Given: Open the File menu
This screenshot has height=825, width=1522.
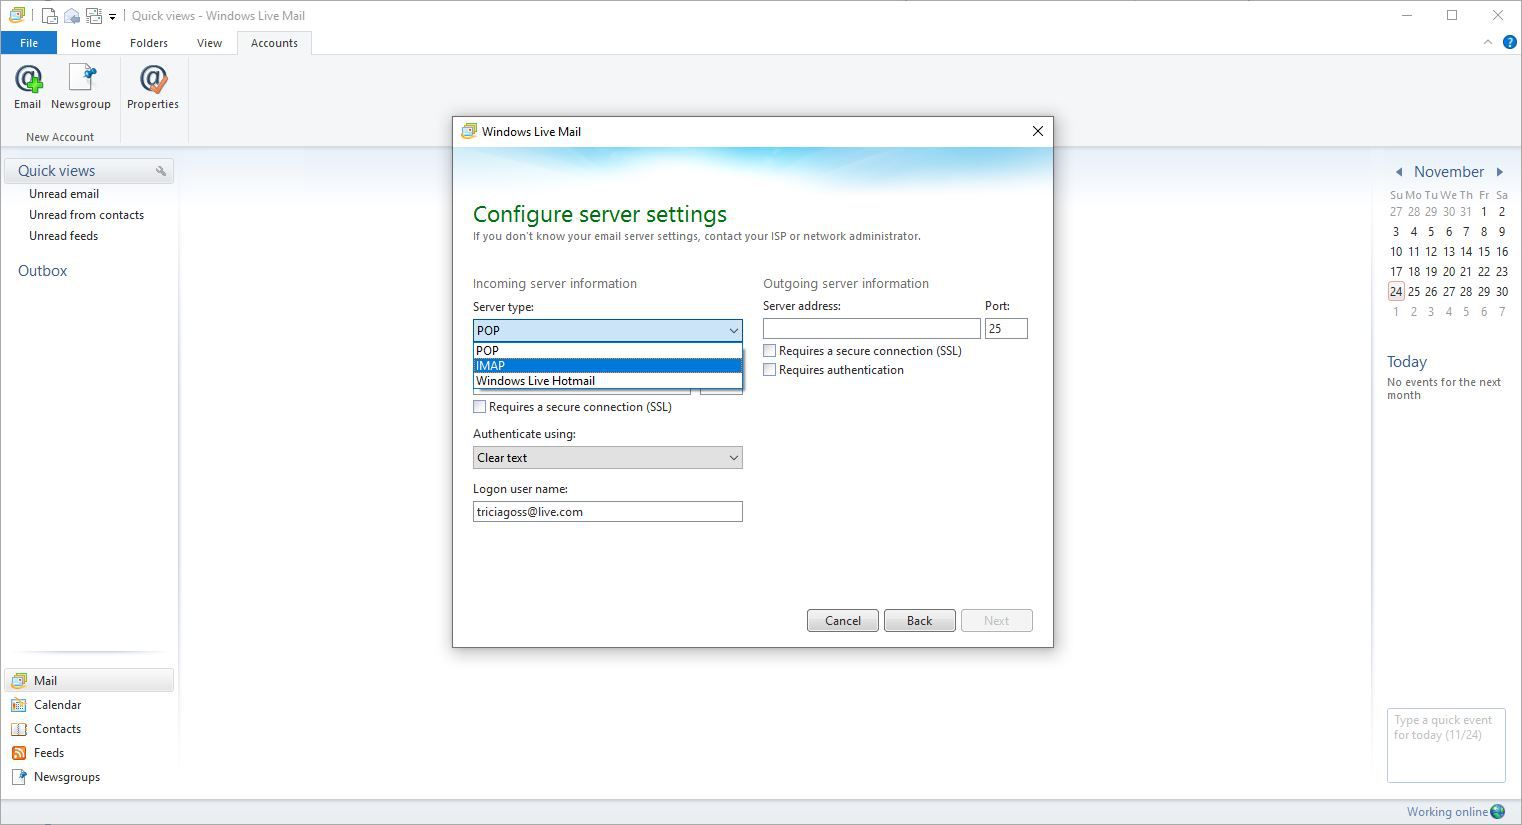Looking at the screenshot, I should tap(29, 43).
